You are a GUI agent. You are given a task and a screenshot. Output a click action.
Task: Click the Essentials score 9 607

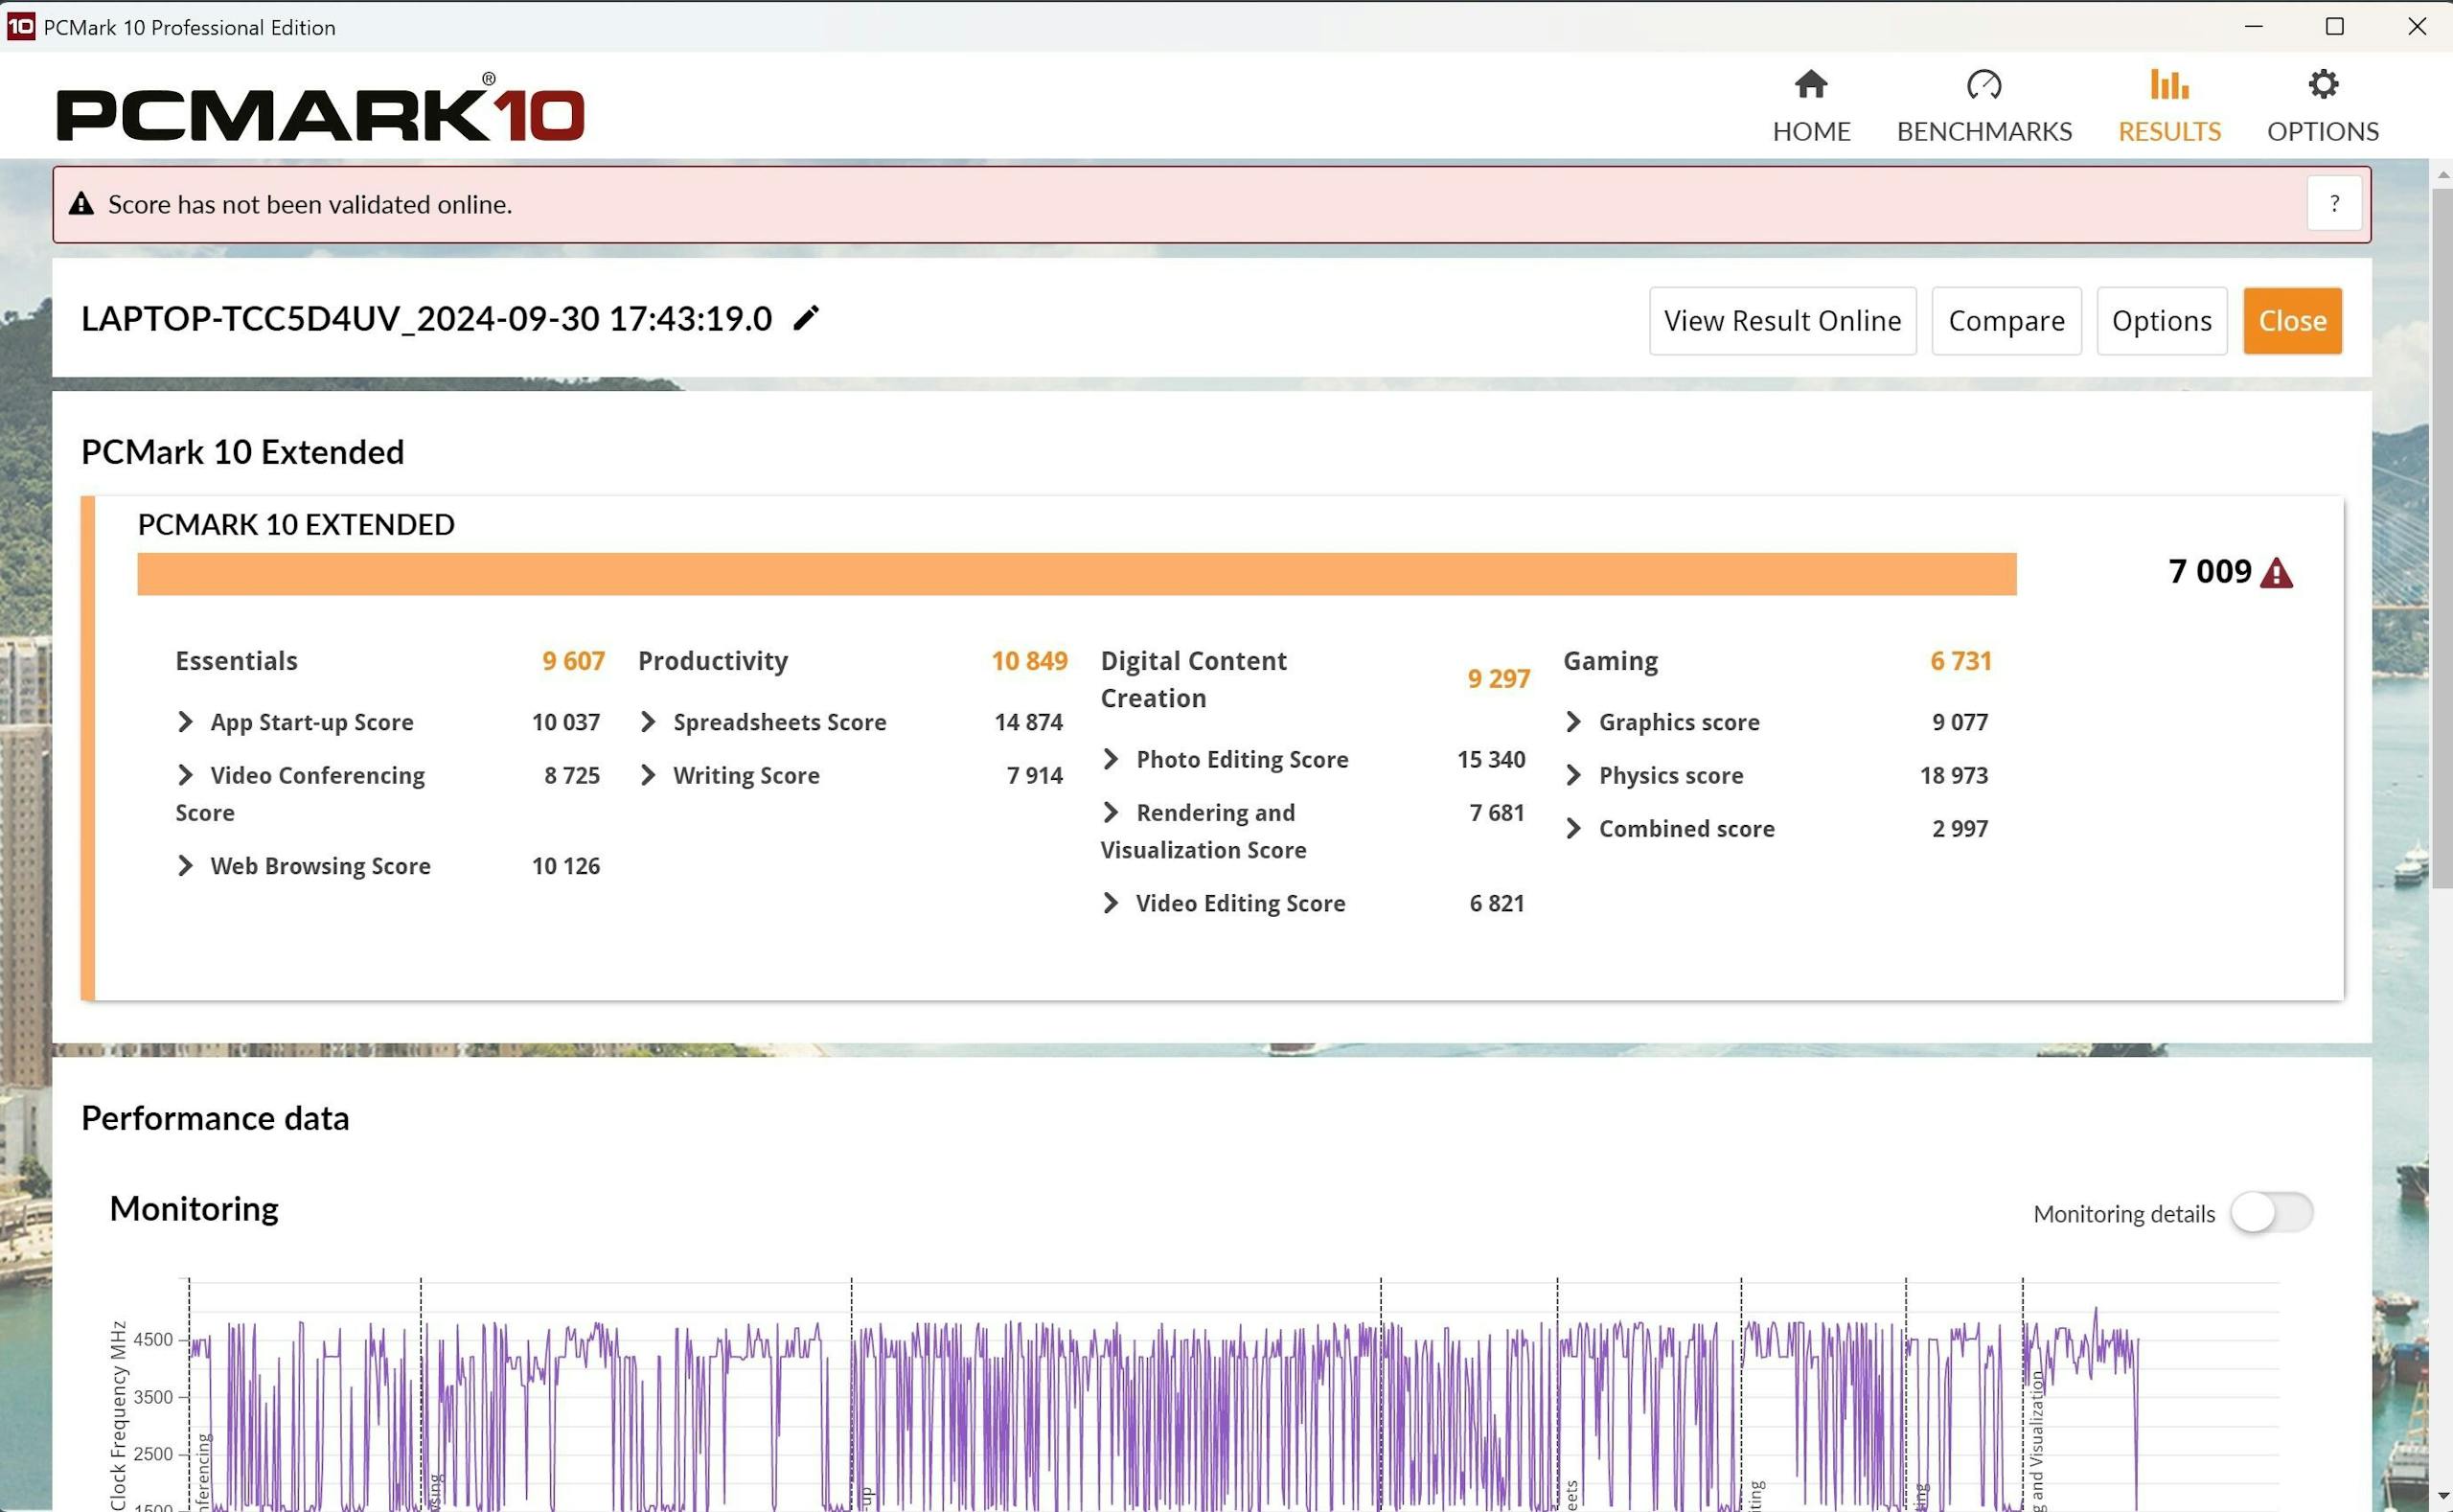[x=573, y=661]
